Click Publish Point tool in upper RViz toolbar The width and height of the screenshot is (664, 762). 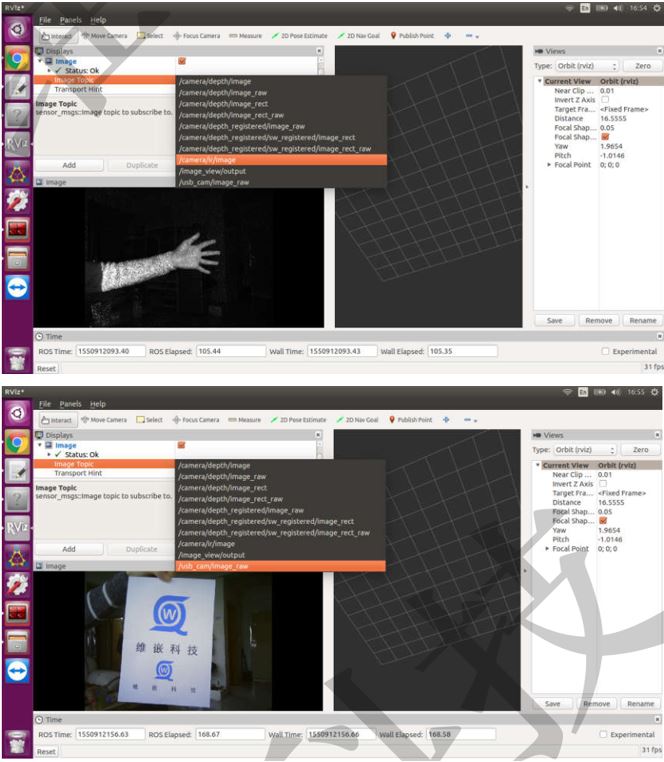click(411, 36)
